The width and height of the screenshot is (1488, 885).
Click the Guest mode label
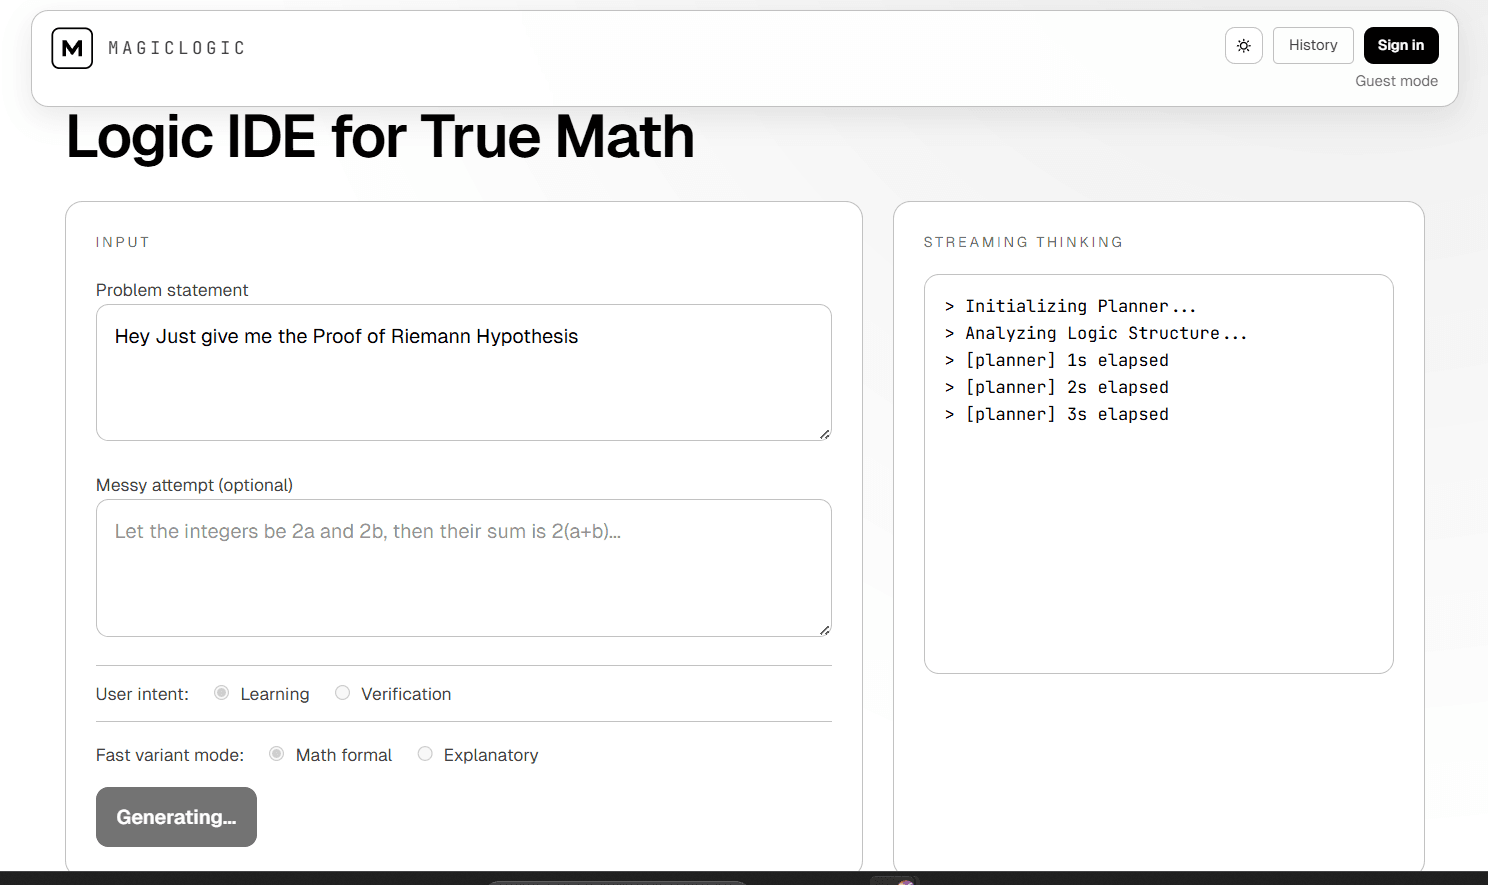pyautogui.click(x=1397, y=81)
